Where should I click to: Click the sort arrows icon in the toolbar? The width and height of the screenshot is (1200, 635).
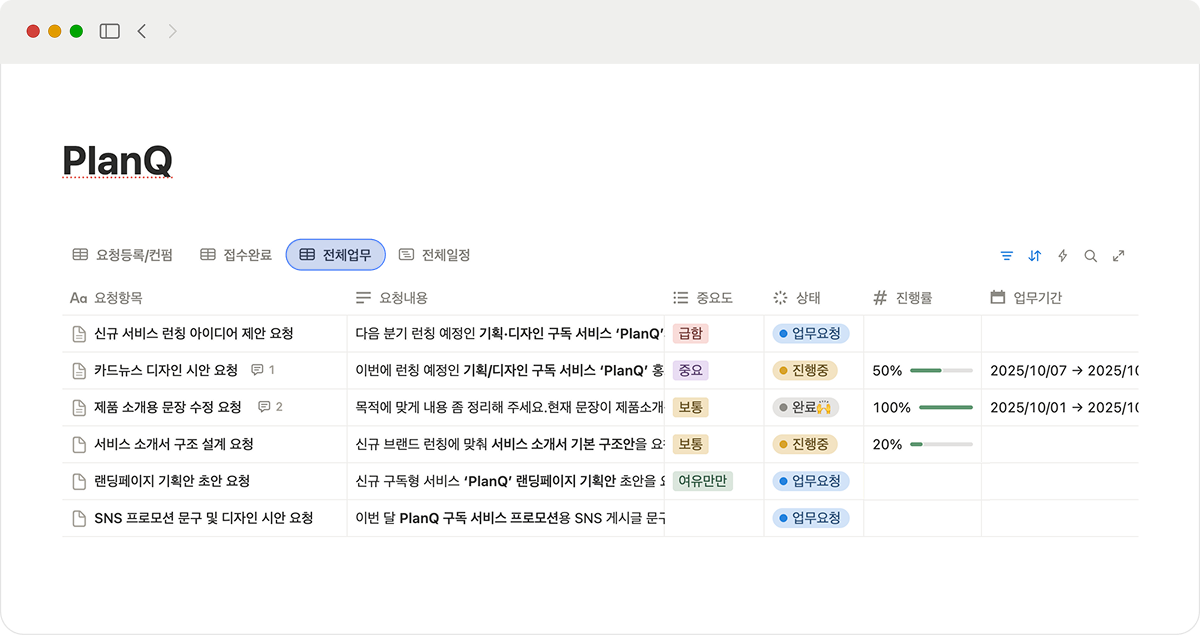tap(1034, 256)
